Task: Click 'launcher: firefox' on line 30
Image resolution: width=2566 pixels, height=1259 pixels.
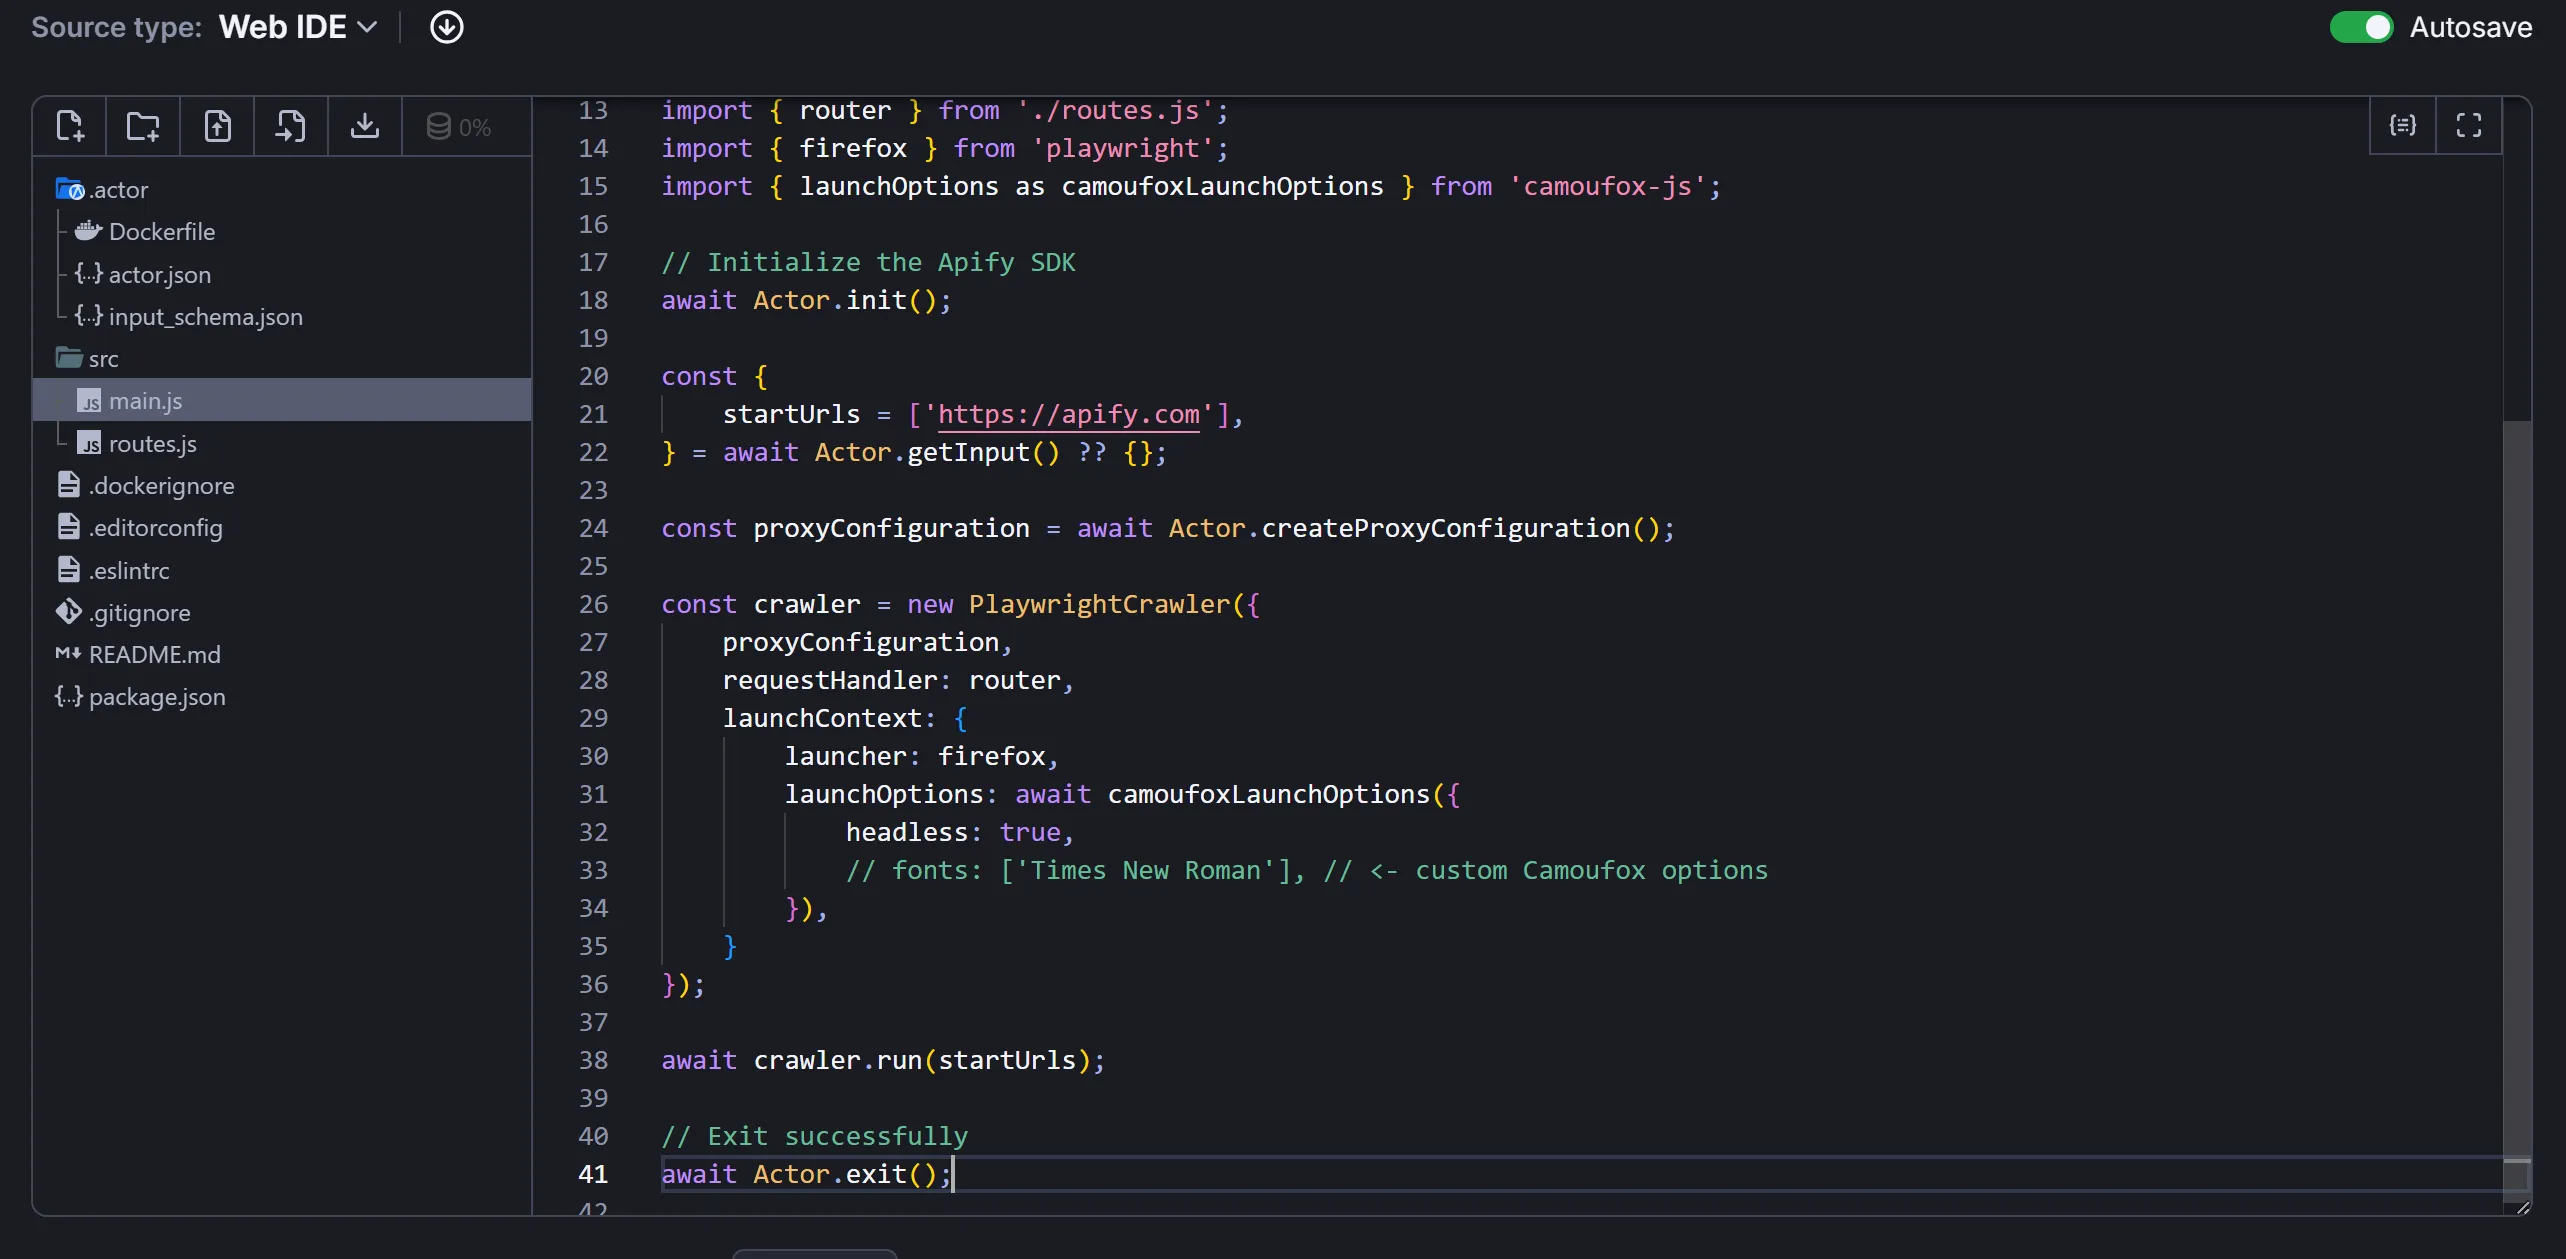Action: 914,756
